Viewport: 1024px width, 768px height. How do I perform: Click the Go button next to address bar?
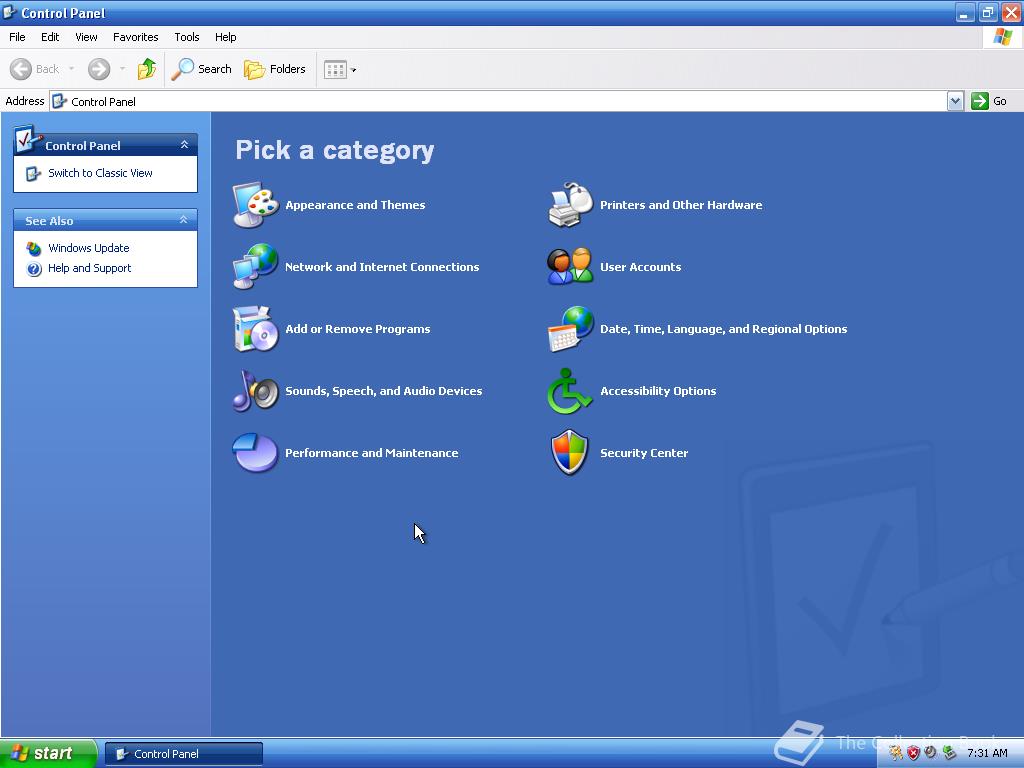tap(989, 101)
